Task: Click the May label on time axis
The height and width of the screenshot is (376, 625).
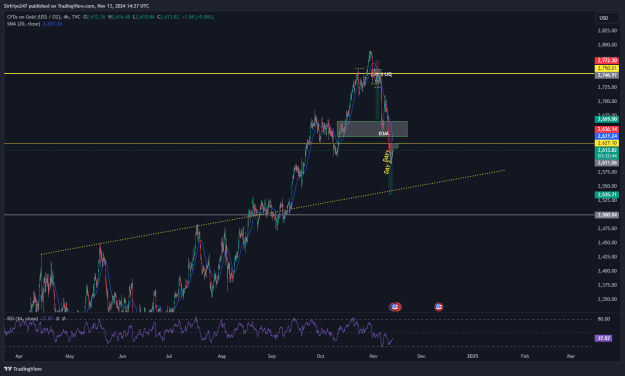Action: coord(70,356)
